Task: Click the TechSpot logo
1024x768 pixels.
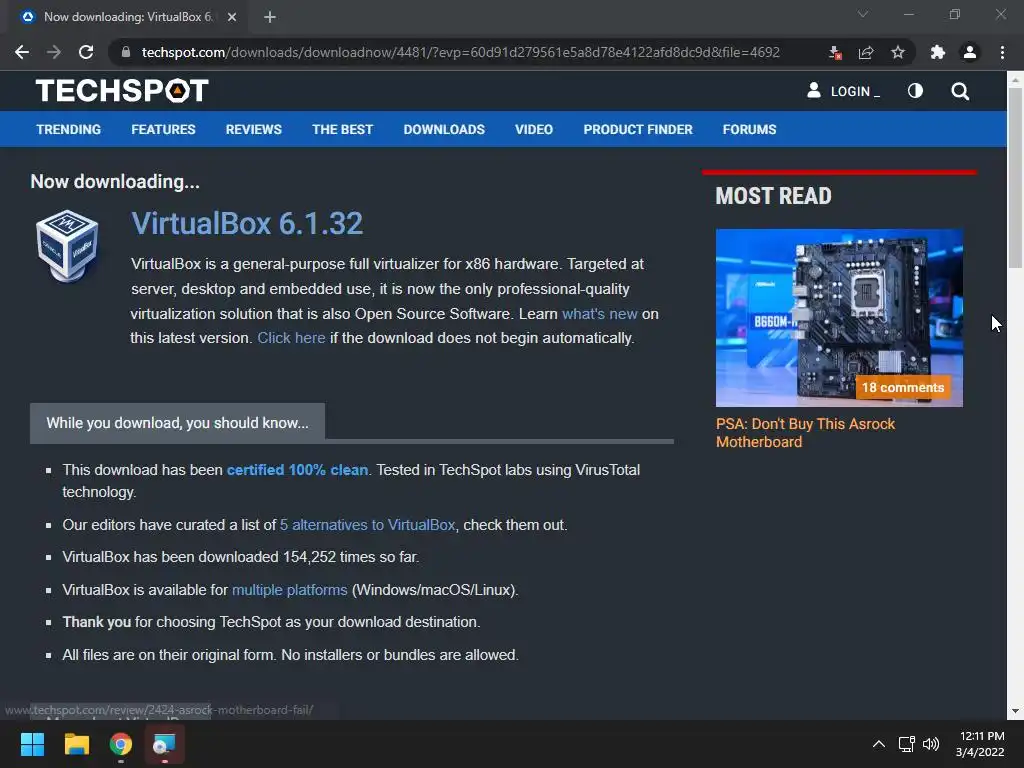Action: click(x=122, y=91)
